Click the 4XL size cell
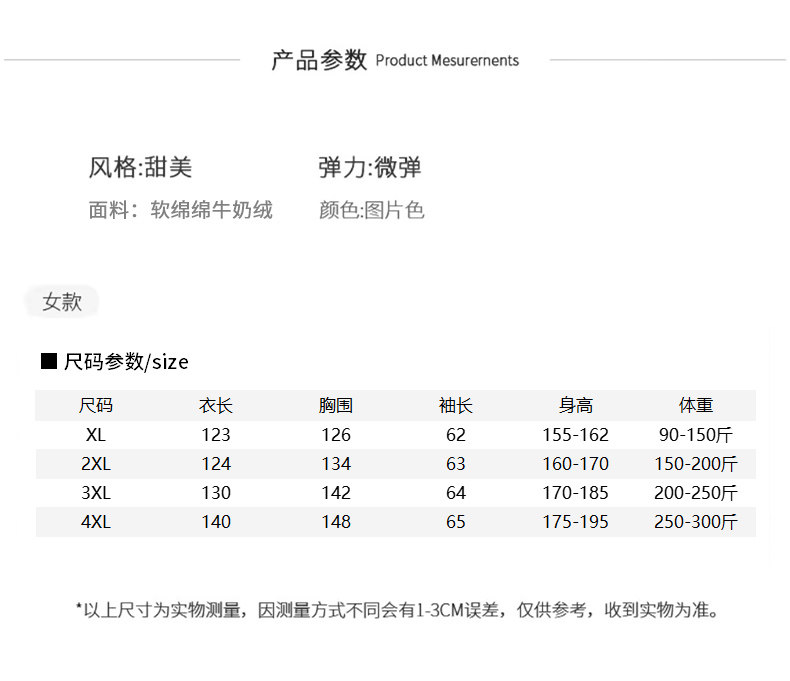790x681 pixels. (96, 522)
